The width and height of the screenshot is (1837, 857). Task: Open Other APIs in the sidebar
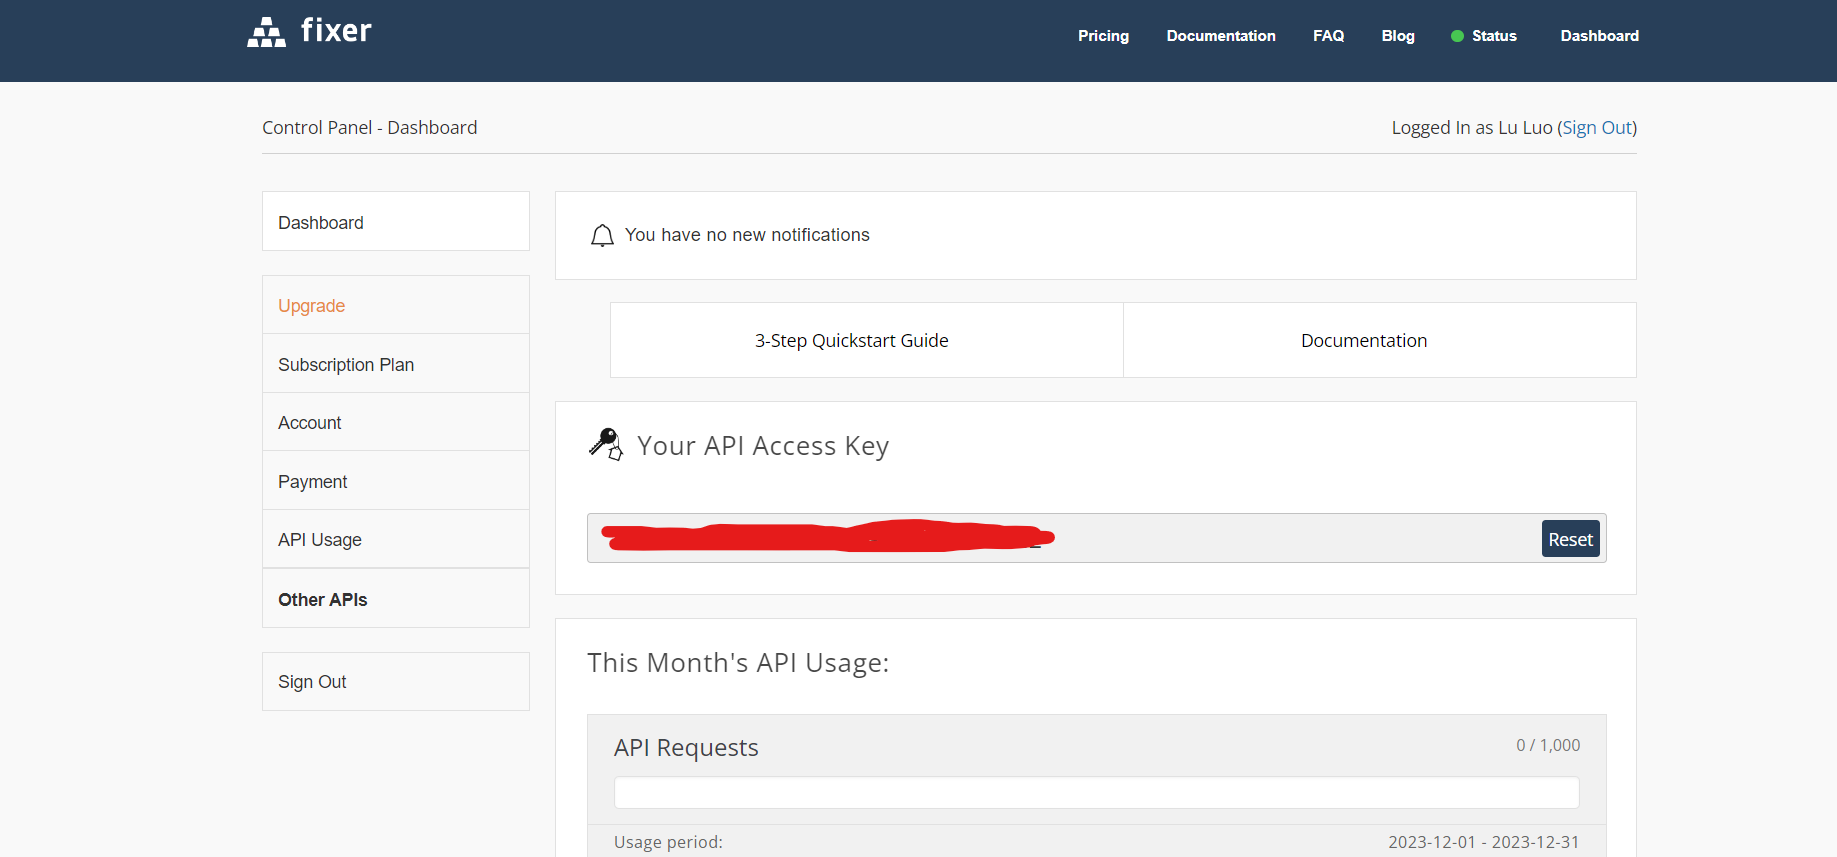pyautogui.click(x=323, y=600)
